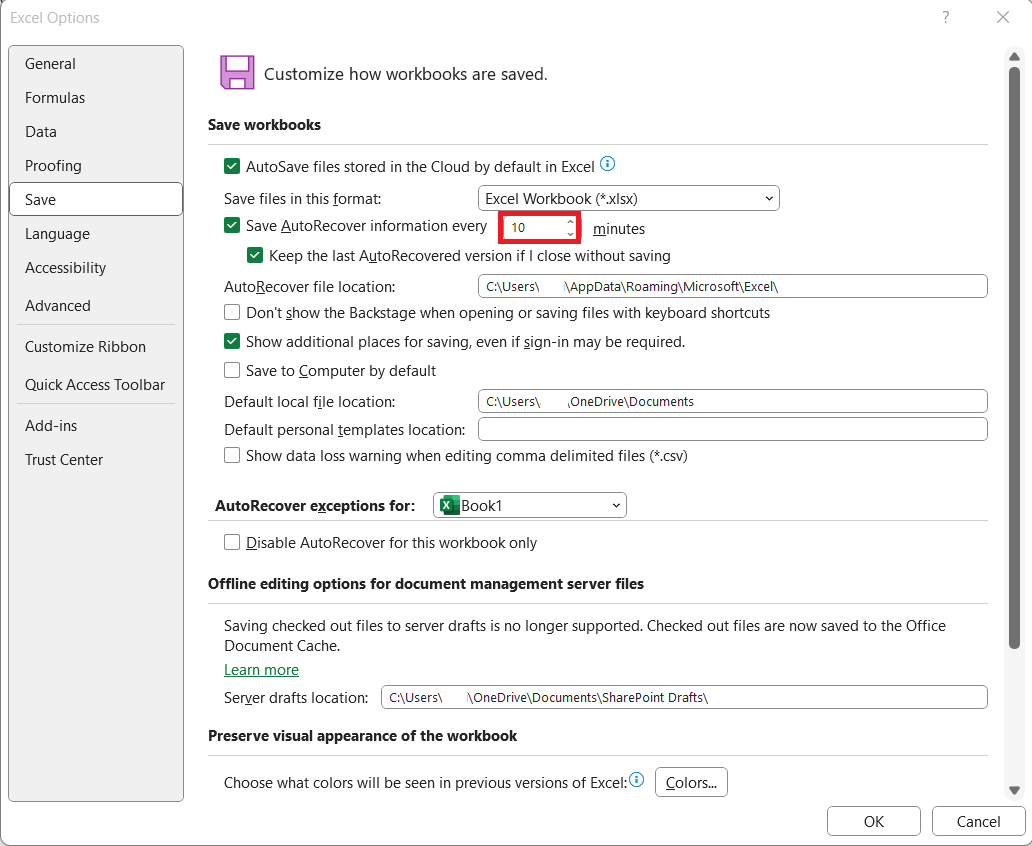Viewport: 1032px width, 846px height.
Task: Click Default personal templates location field
Action: coord(733,429)
